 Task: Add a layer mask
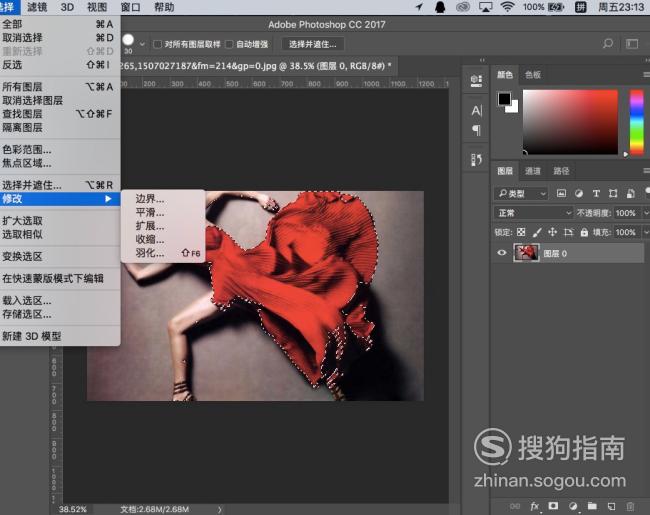coord(553,506)
